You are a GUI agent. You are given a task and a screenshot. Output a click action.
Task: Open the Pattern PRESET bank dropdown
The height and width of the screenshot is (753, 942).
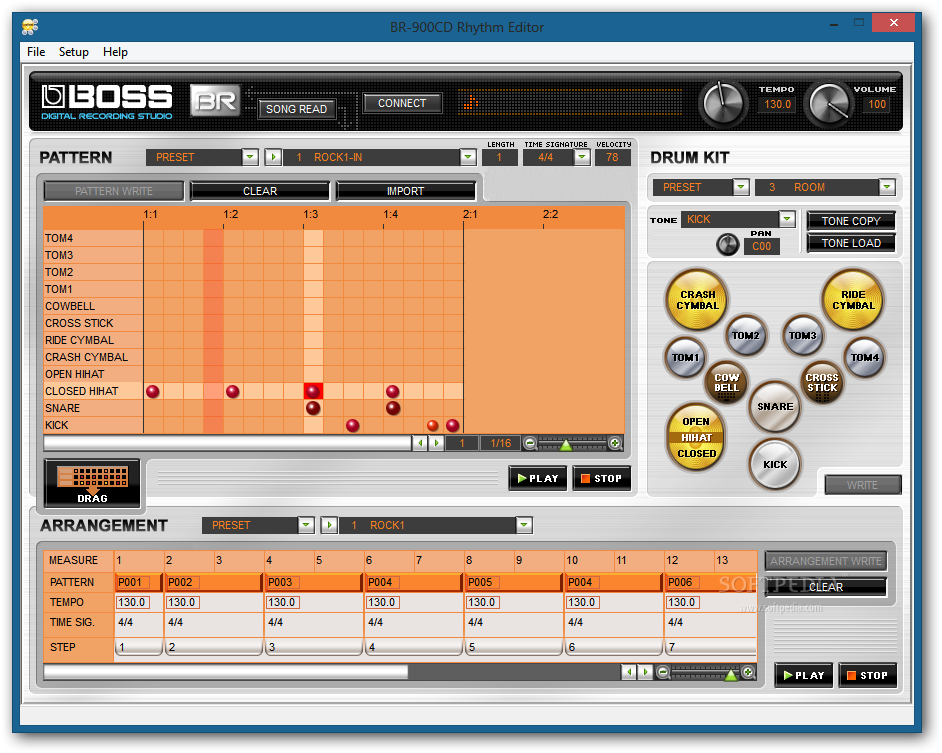click(250, 157)
